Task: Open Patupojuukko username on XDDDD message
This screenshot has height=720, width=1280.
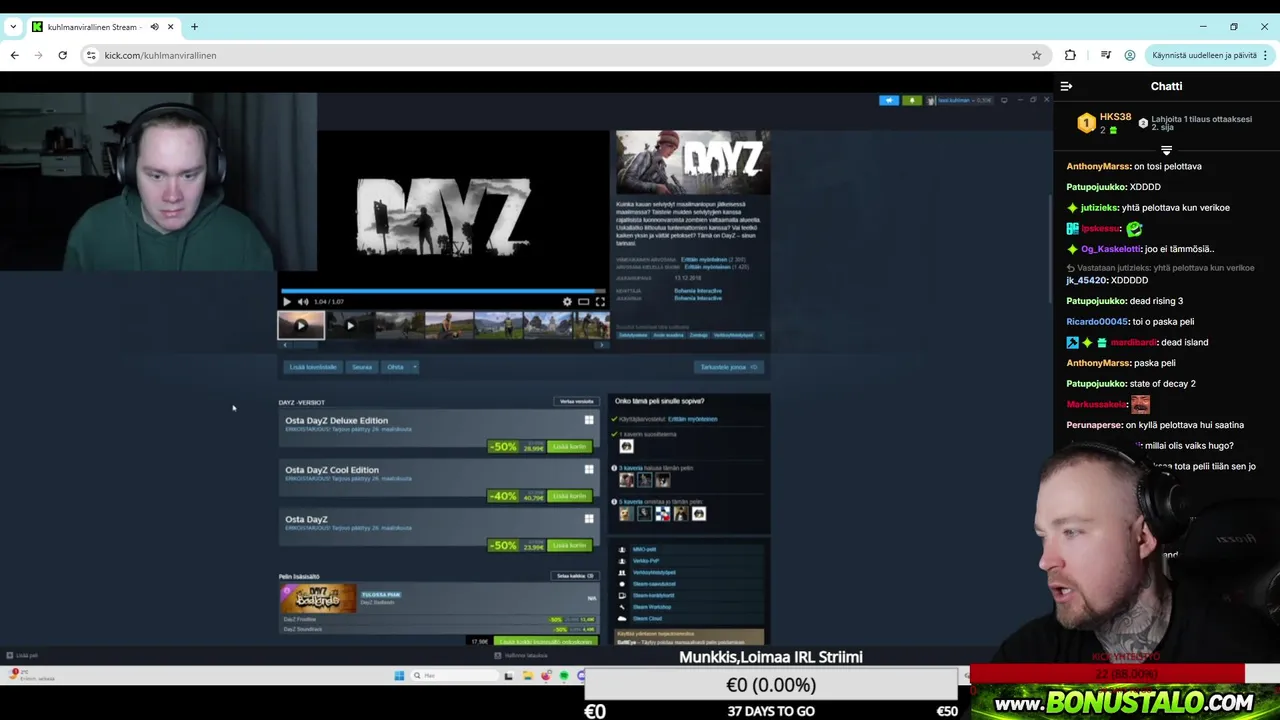Action: click(x=1097, y=187)
